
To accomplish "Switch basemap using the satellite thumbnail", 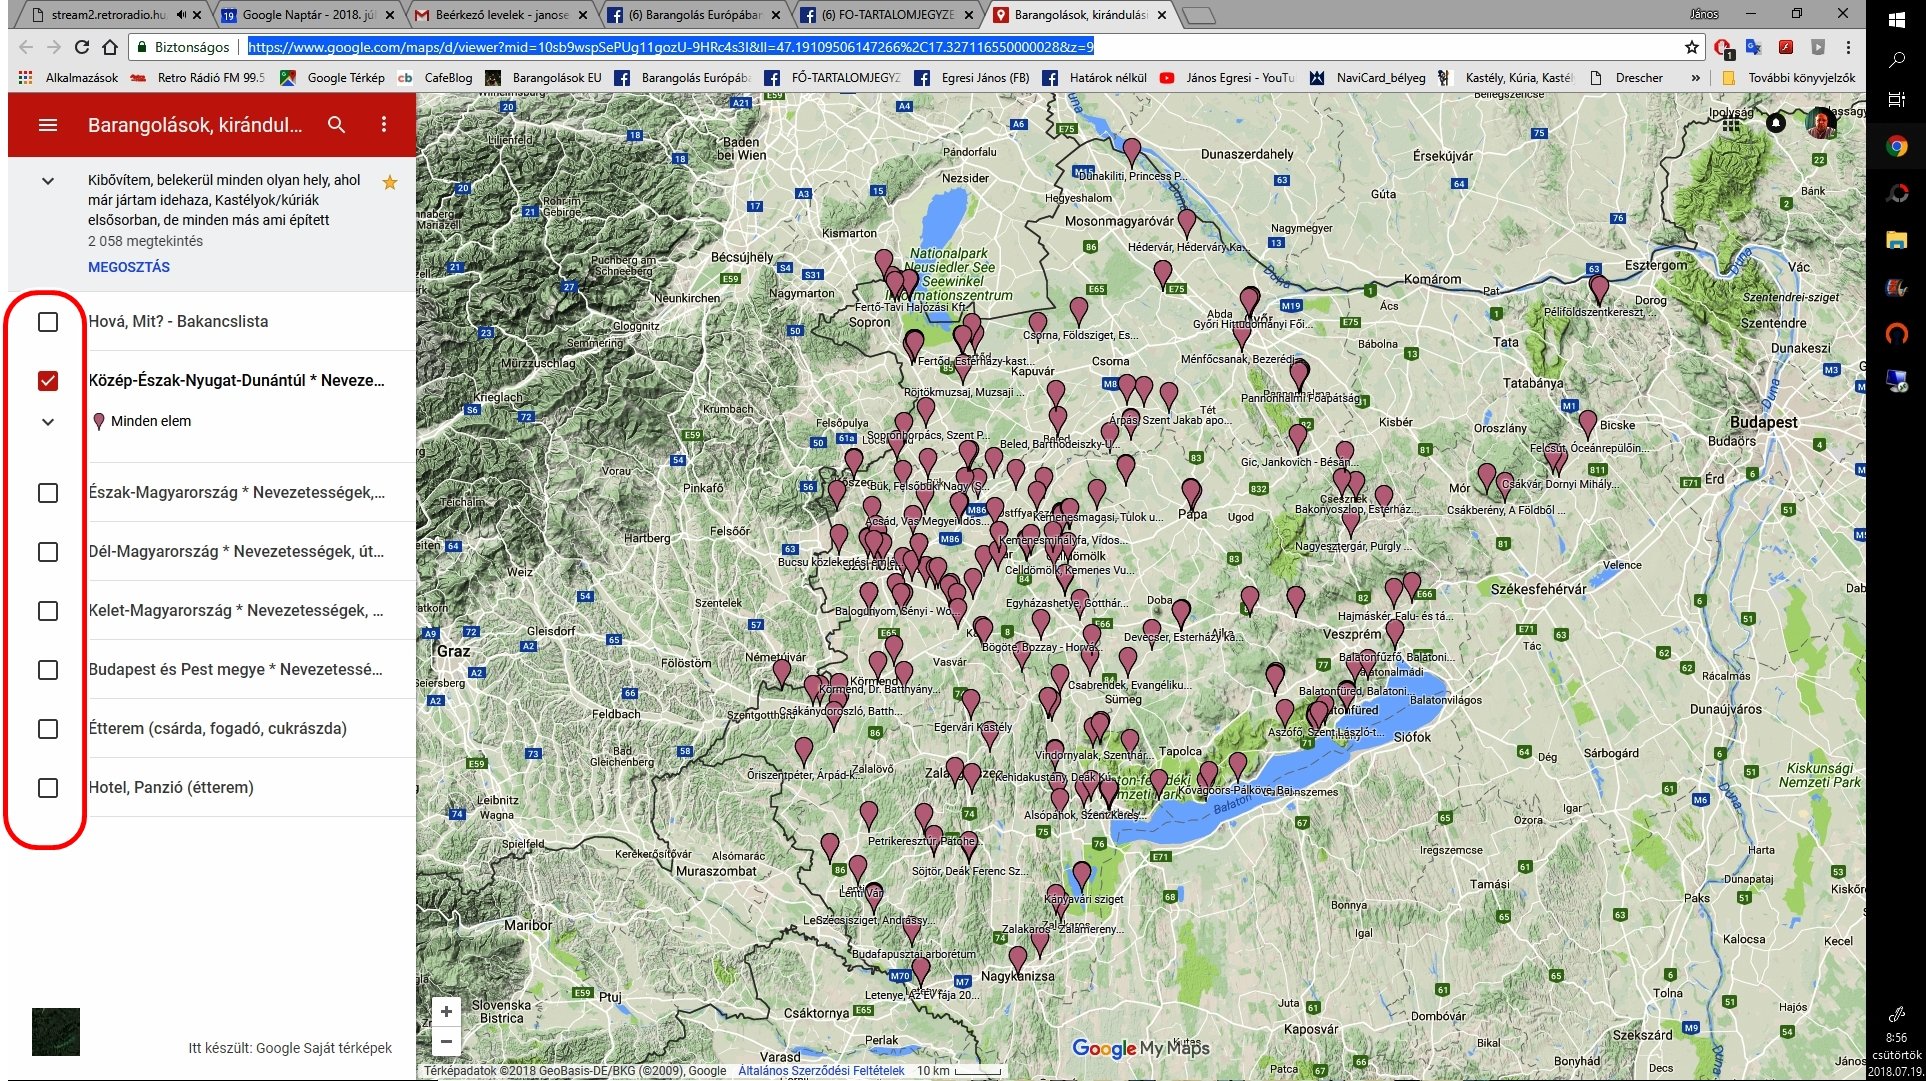I will [x=56, y=1032].
